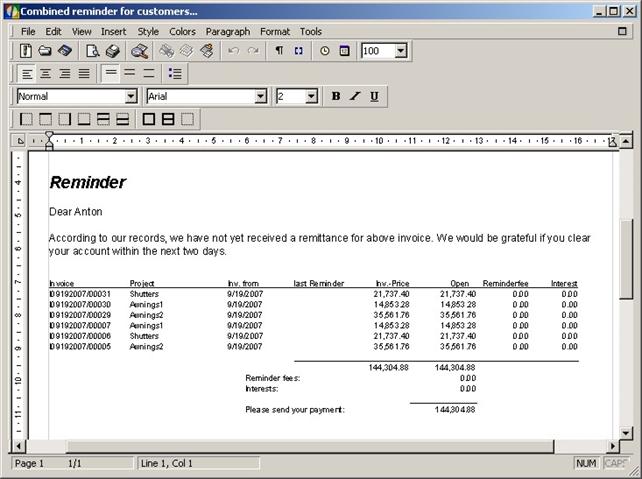Image resolution: width=642 pixels, height=479 pixels.
Task: Click the New document icon
Action: pyautogui.click(x=26, y=51)
